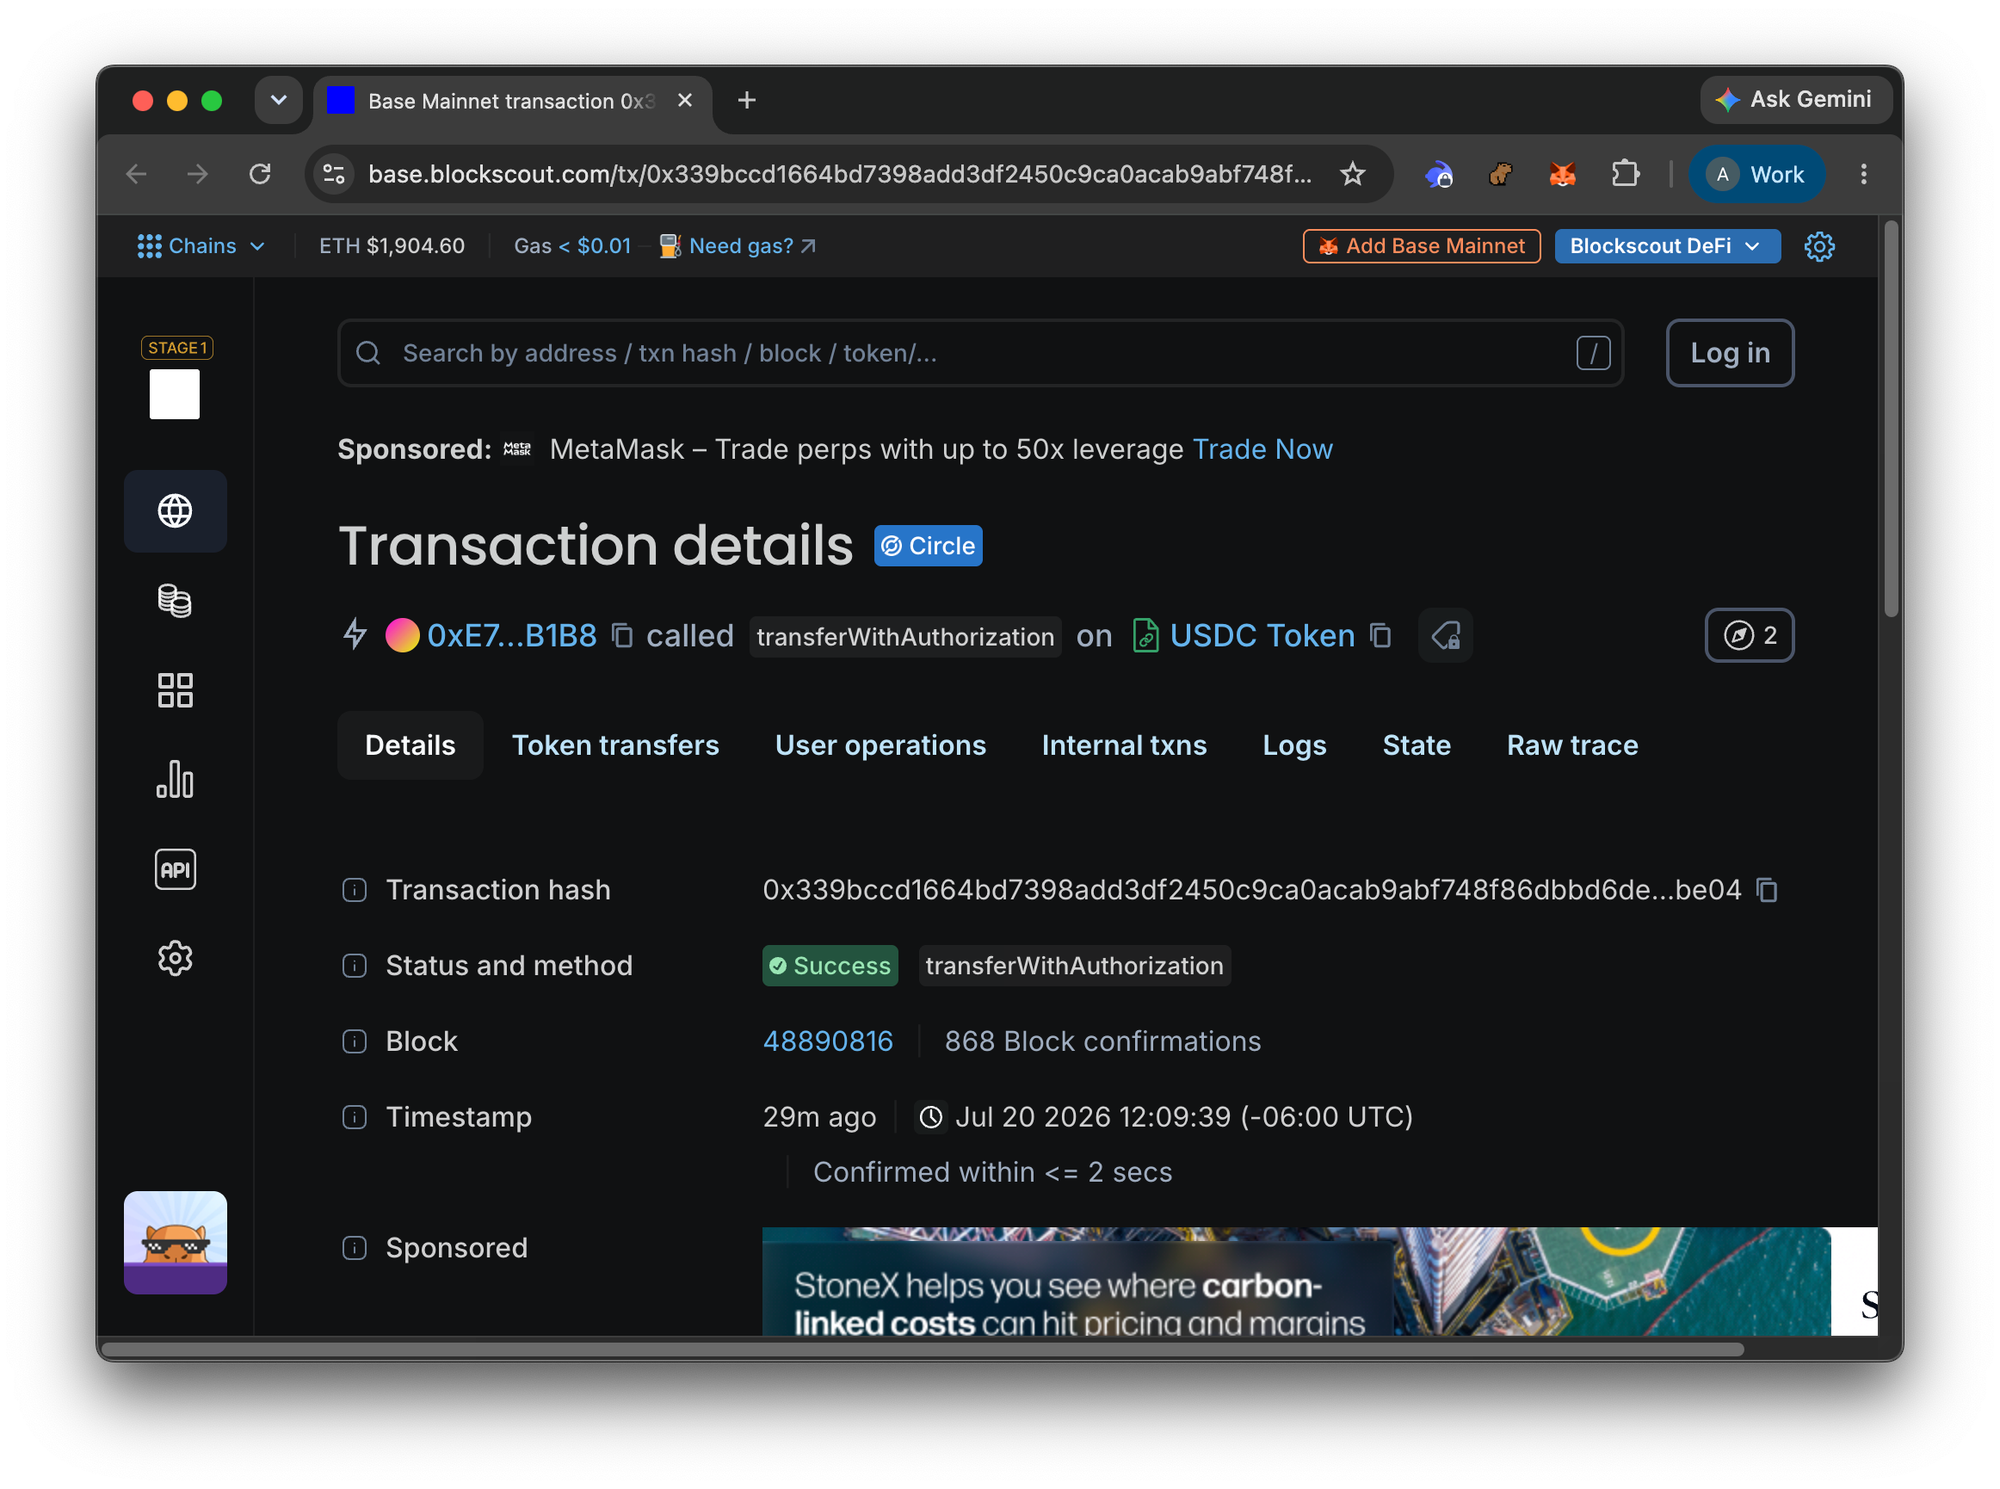Switch to the Token transfers tab

pyautogui.click(x=615, y=746)
